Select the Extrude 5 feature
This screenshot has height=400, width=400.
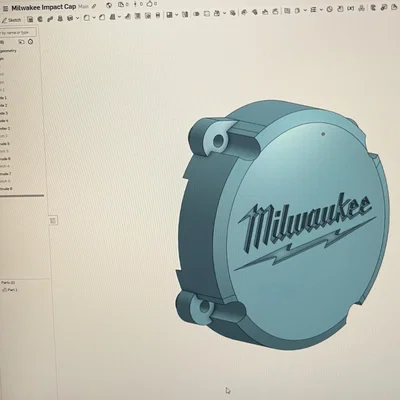[x=5, y=144]
